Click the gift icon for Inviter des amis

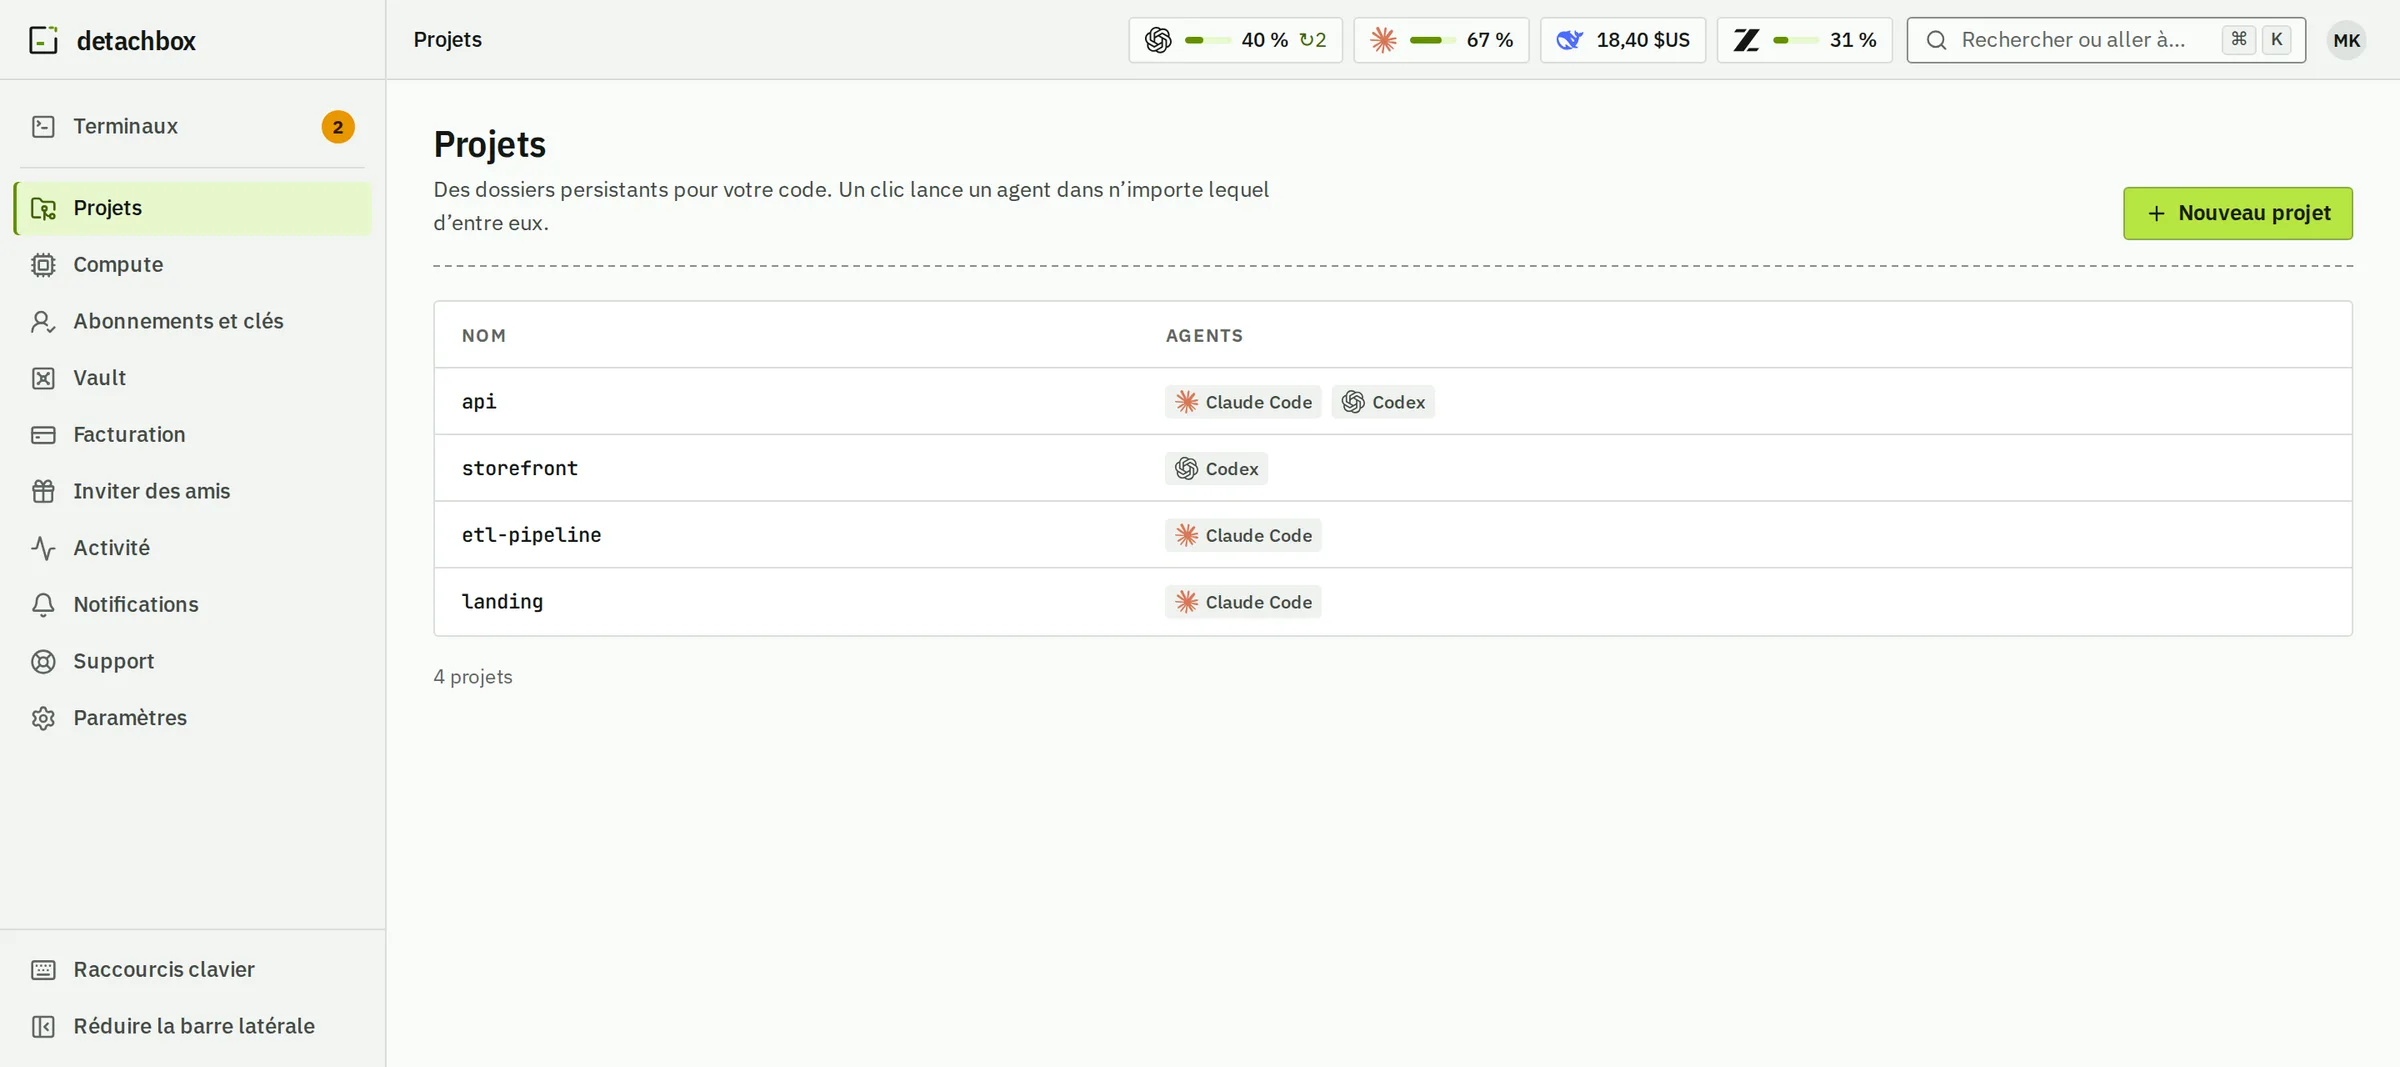tap(43, 491)
